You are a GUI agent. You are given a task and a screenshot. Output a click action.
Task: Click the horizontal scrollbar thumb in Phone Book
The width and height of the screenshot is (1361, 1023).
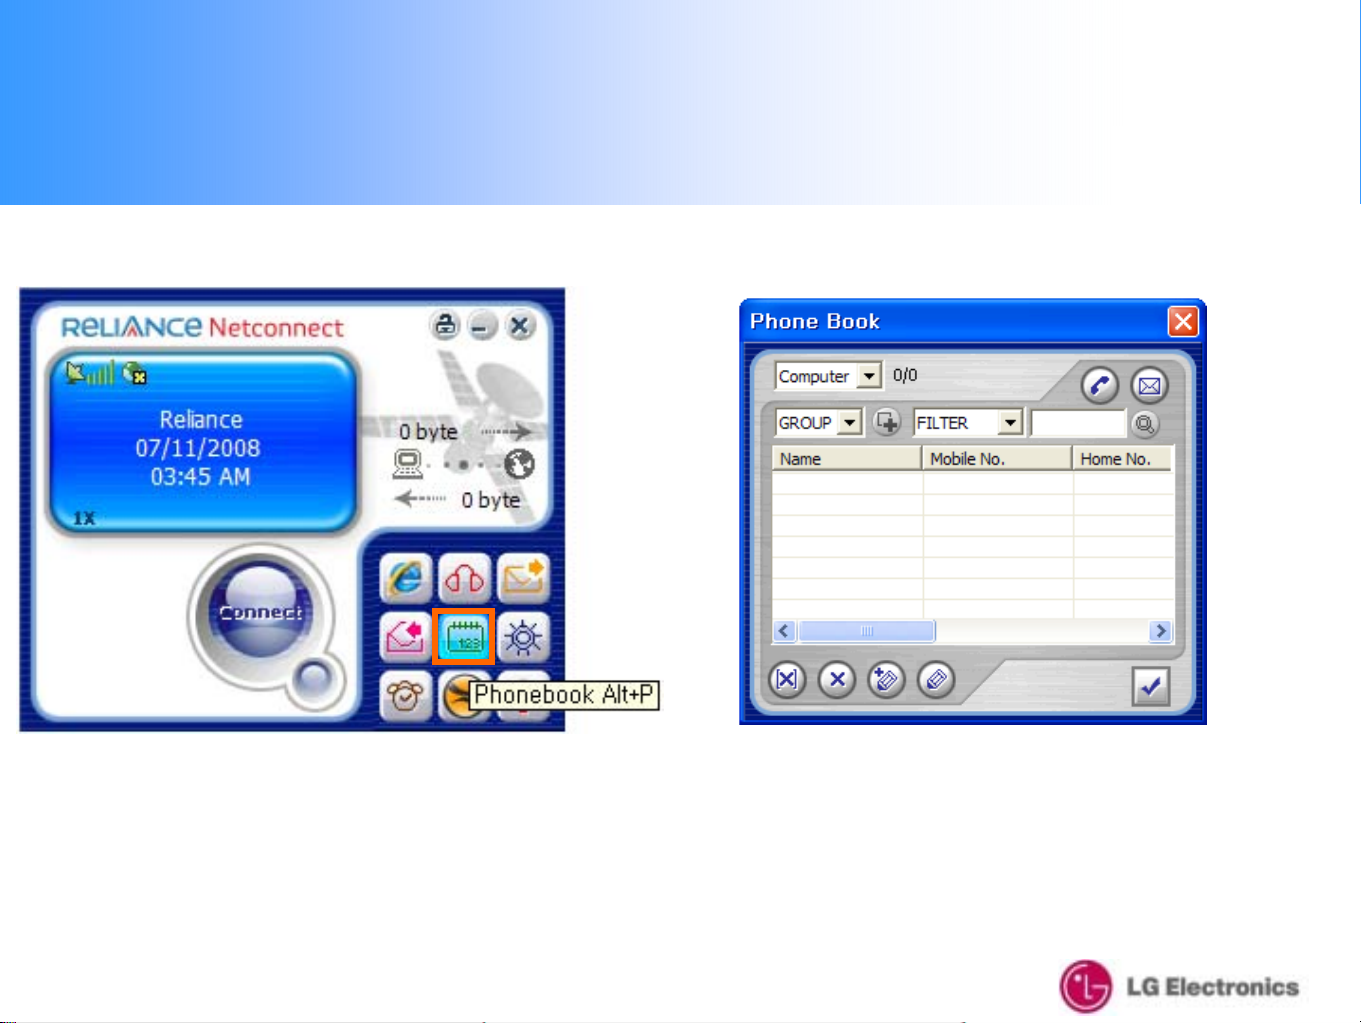(x=867, y=631)
